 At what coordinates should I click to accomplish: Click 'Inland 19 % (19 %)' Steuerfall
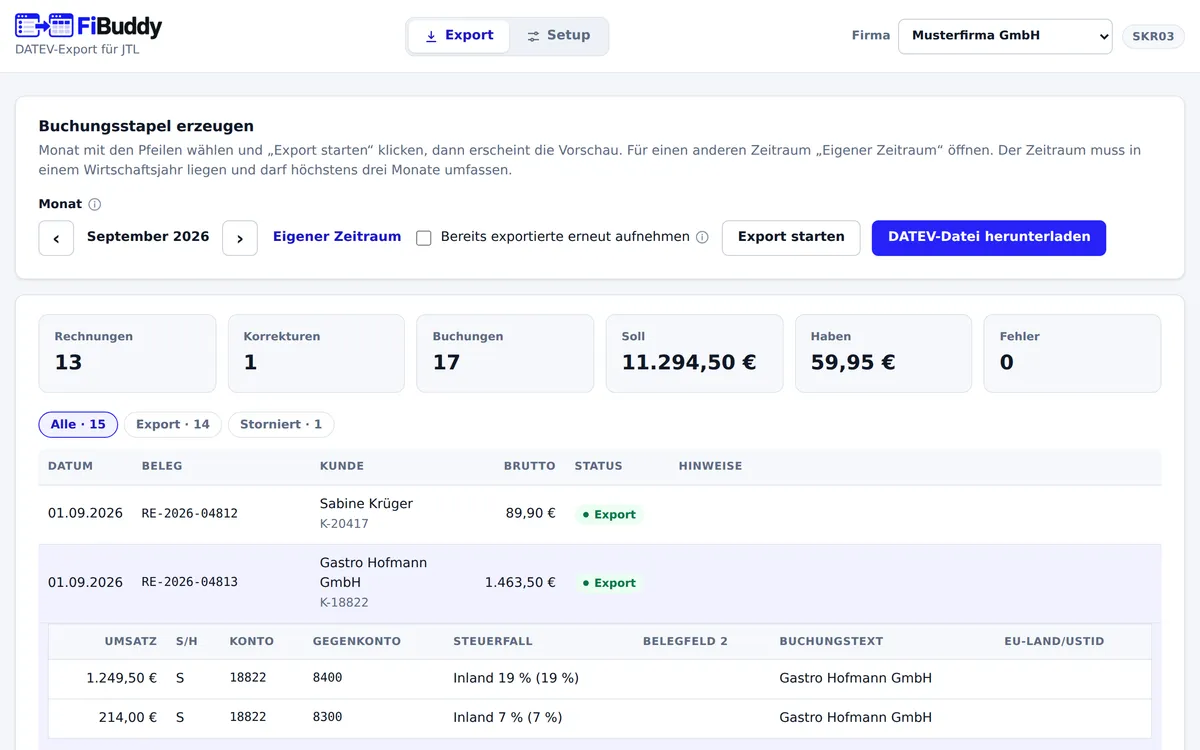pos(516,678)
